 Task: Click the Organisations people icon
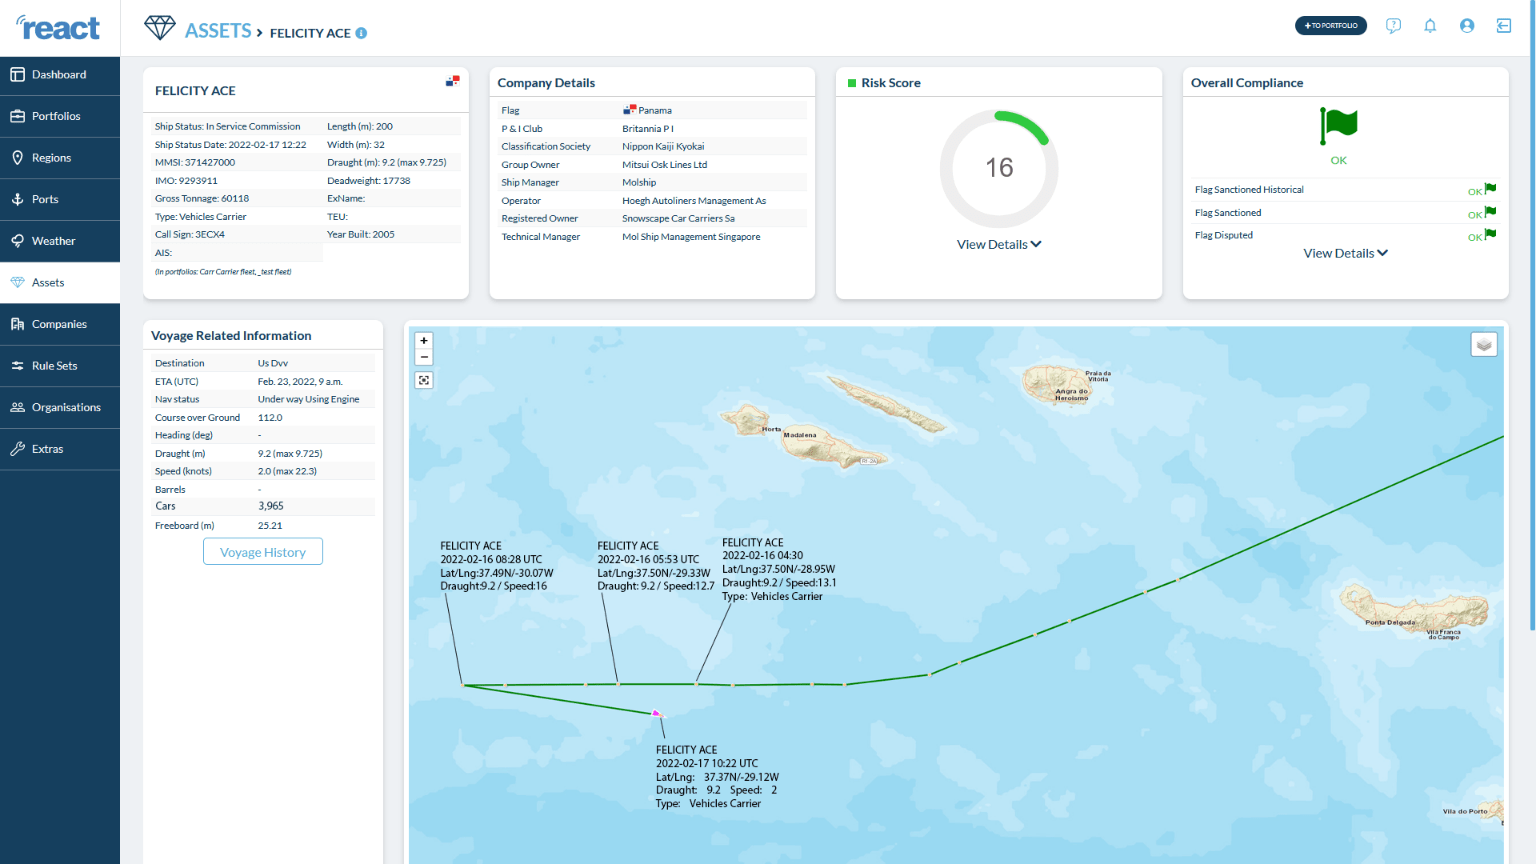tap(17, 407)
